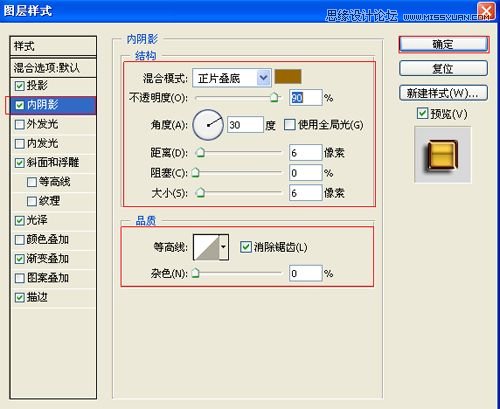This screenshot has height=409, width=500.
Task: Enable the 等高线 sub-option checkbox
Action: click(x=32, y=182)
